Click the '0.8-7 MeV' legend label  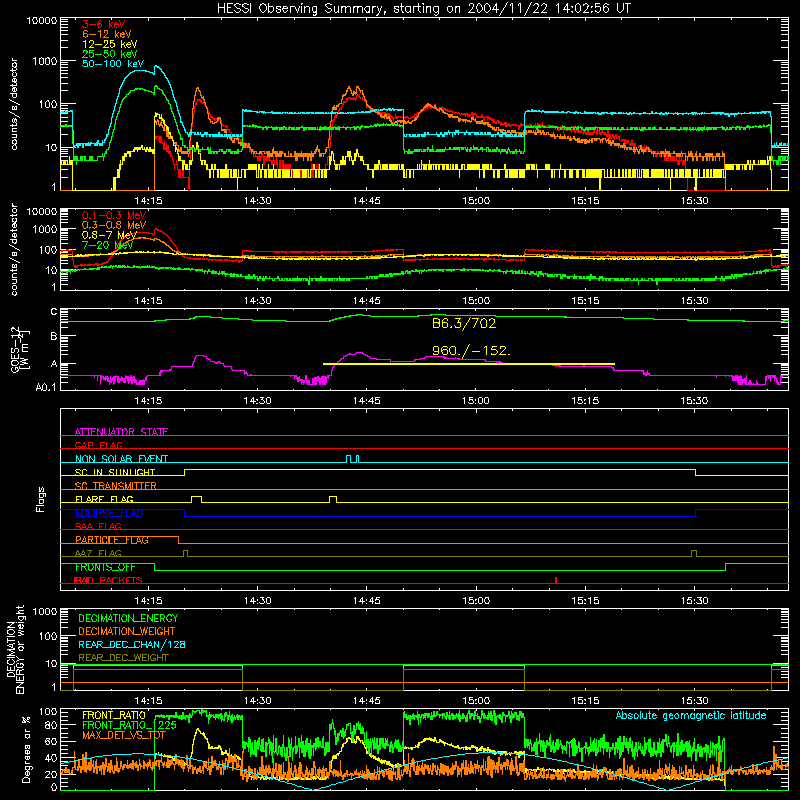click(x=109, y=235)
